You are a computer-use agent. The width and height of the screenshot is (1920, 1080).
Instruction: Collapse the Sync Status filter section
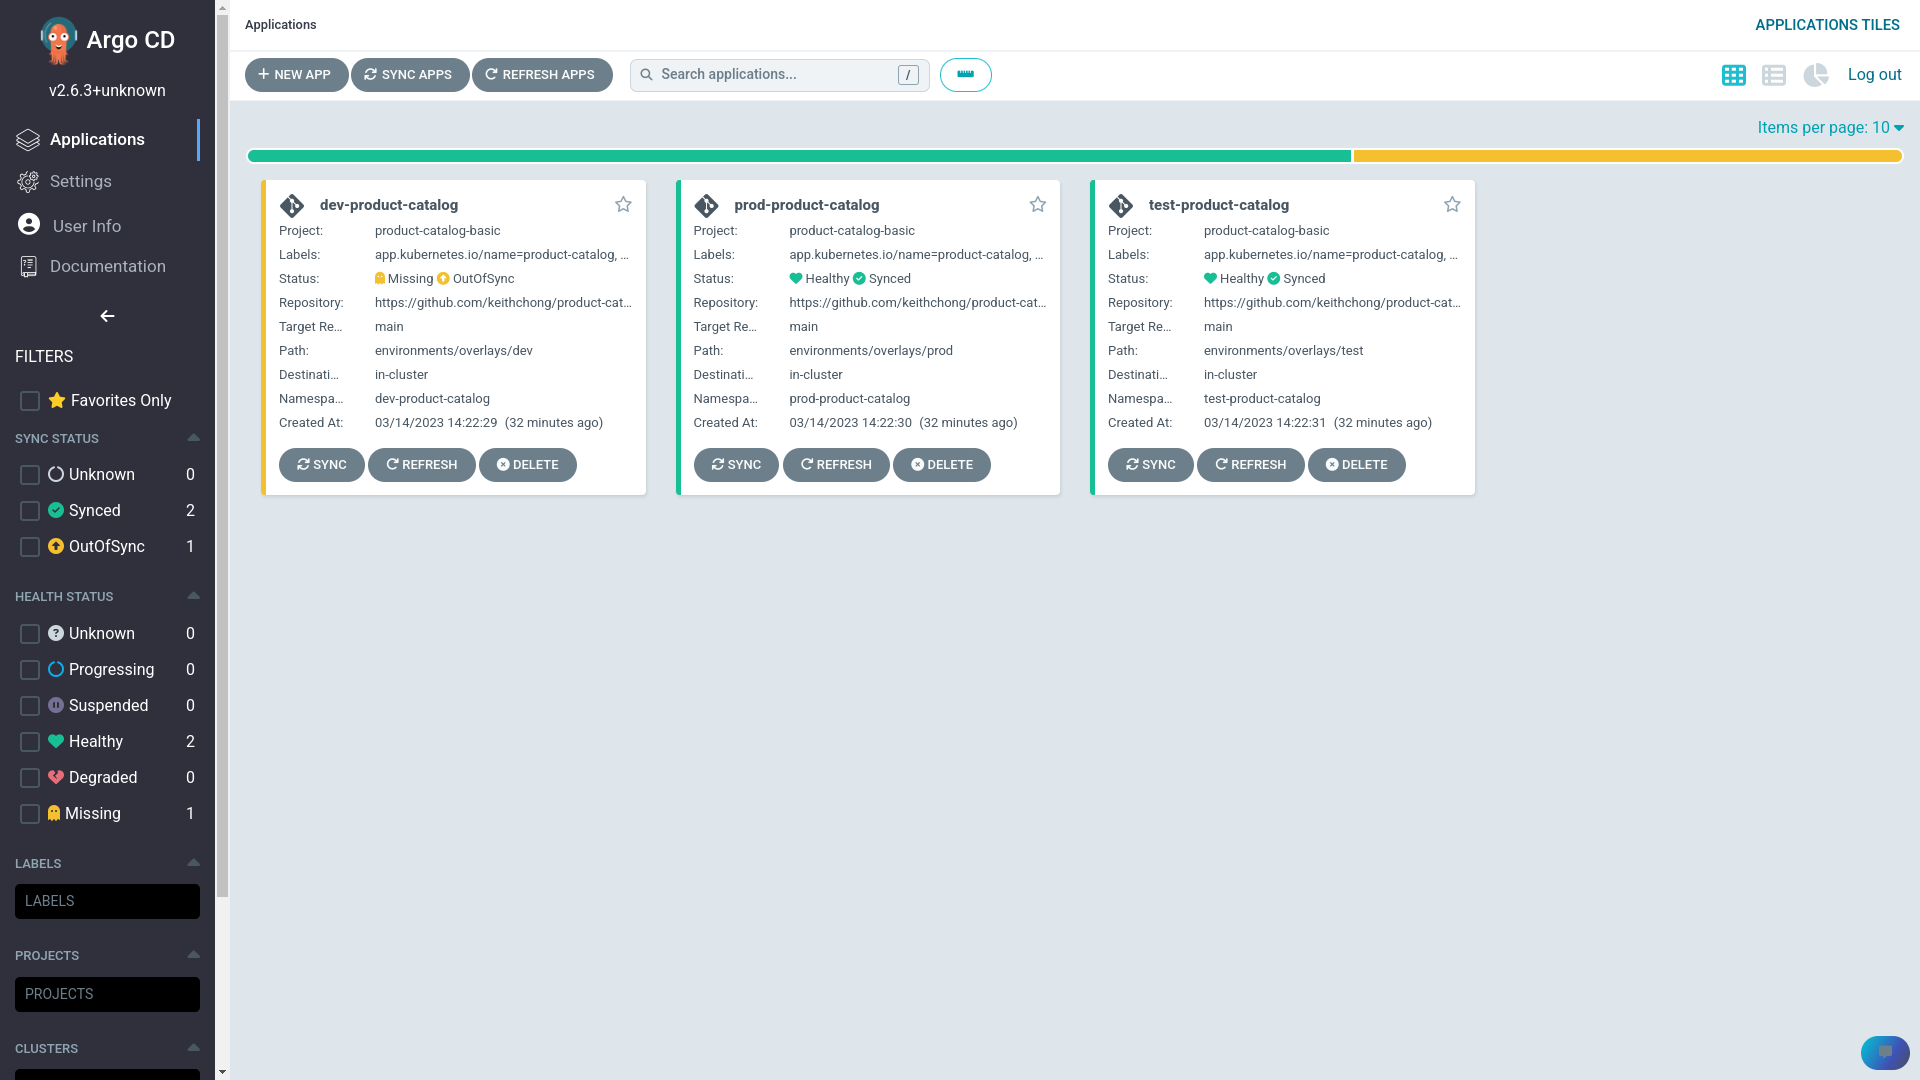click(x=193, y=438)
